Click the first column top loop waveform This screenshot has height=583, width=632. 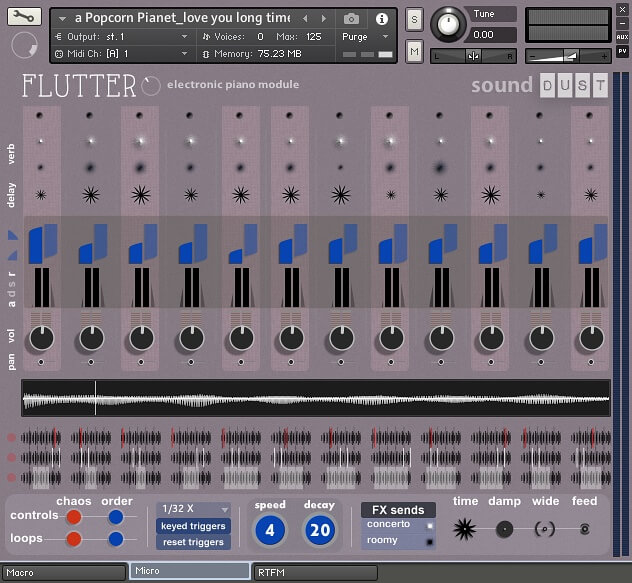(x=41, y=438)
